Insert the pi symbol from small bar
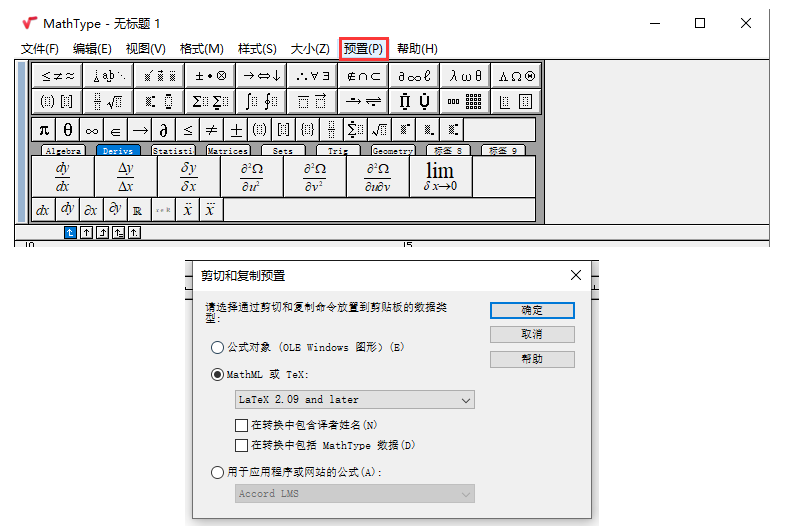803x532 pixels. pos(44,130)
